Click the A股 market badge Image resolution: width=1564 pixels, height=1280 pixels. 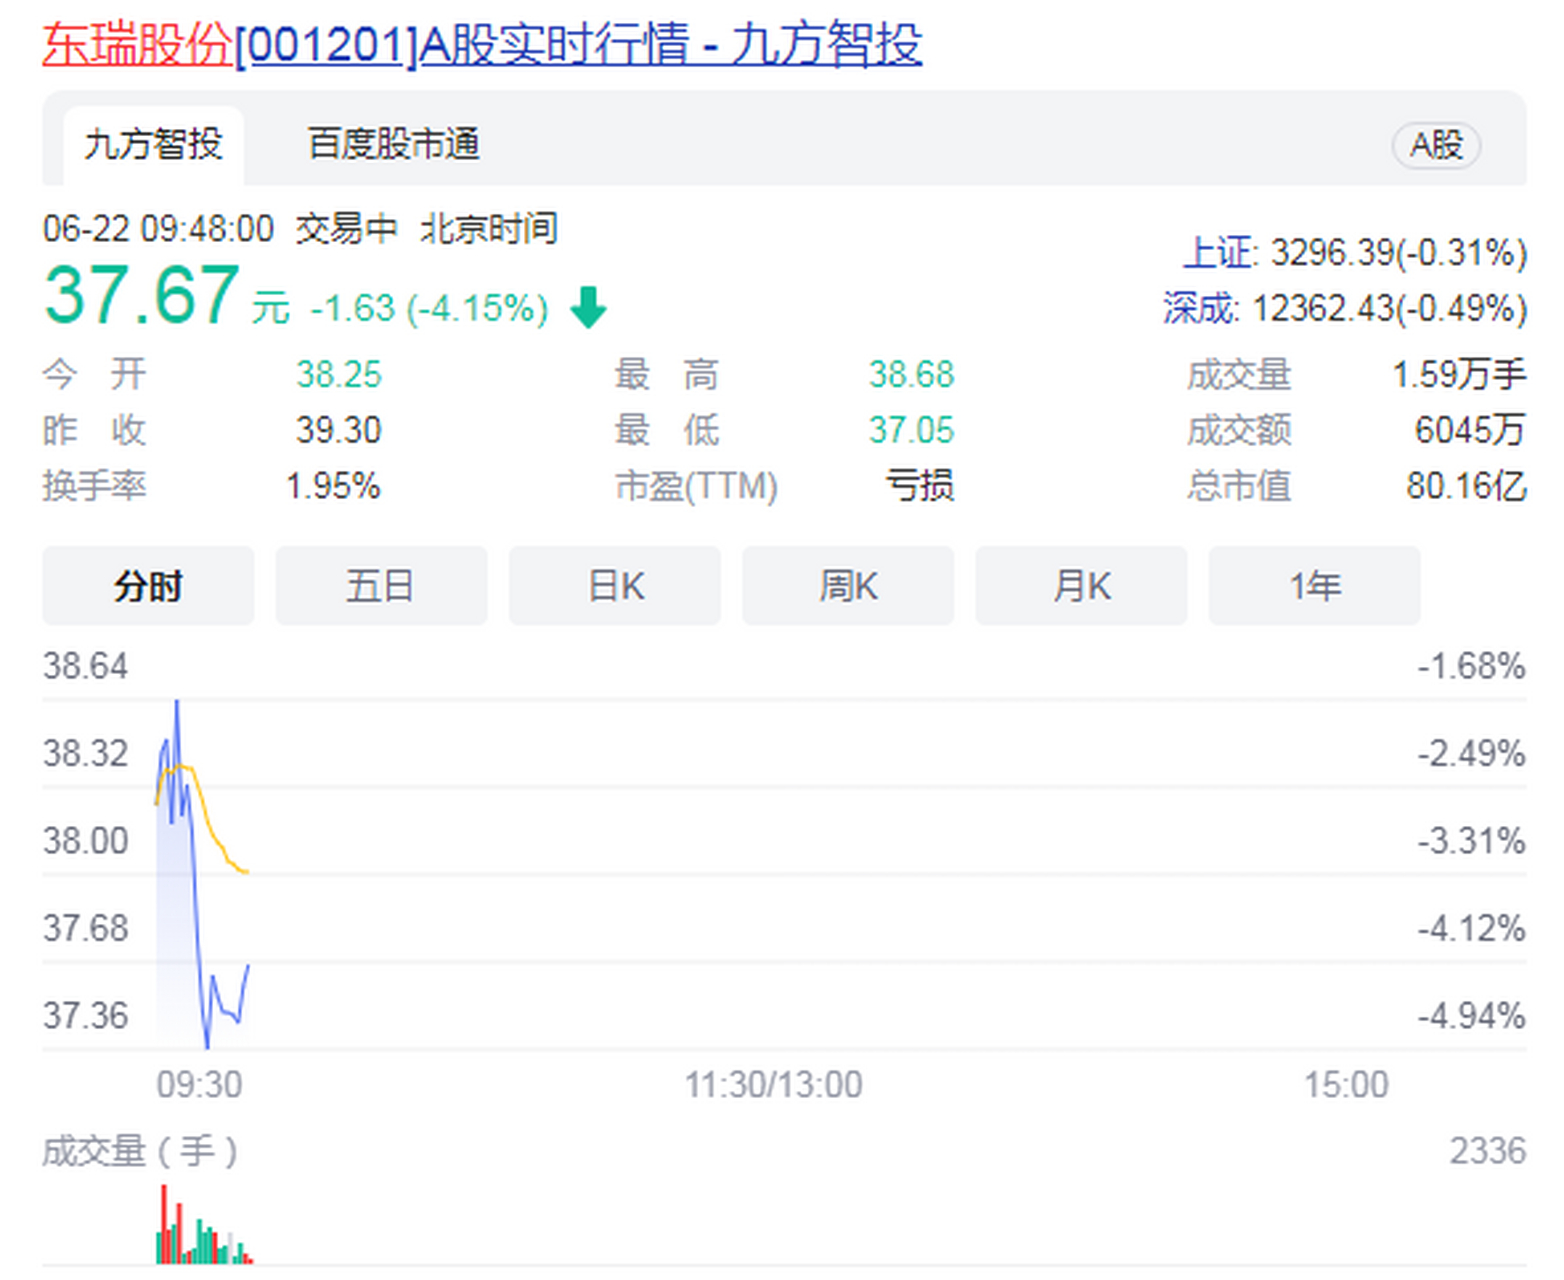(x=1436, y=145)
